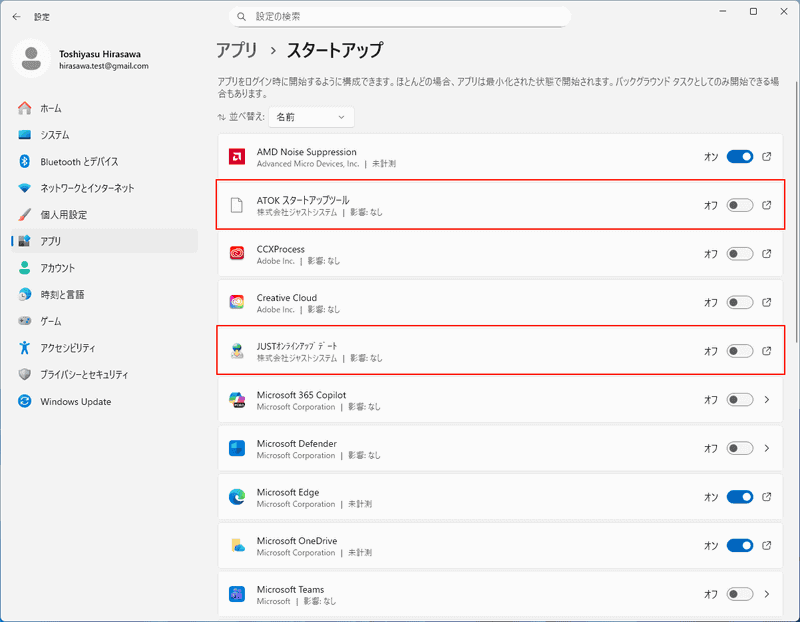Open the システム settings section
This screenshot has height=622, width=800.
(x=60, y=135)
